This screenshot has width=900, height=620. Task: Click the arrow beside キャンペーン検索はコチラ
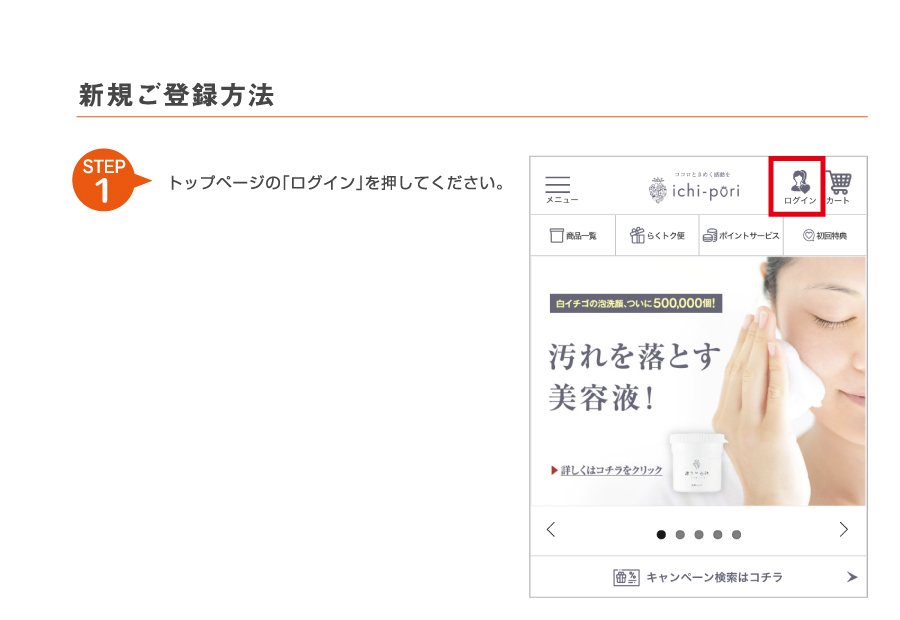(852, 577)
